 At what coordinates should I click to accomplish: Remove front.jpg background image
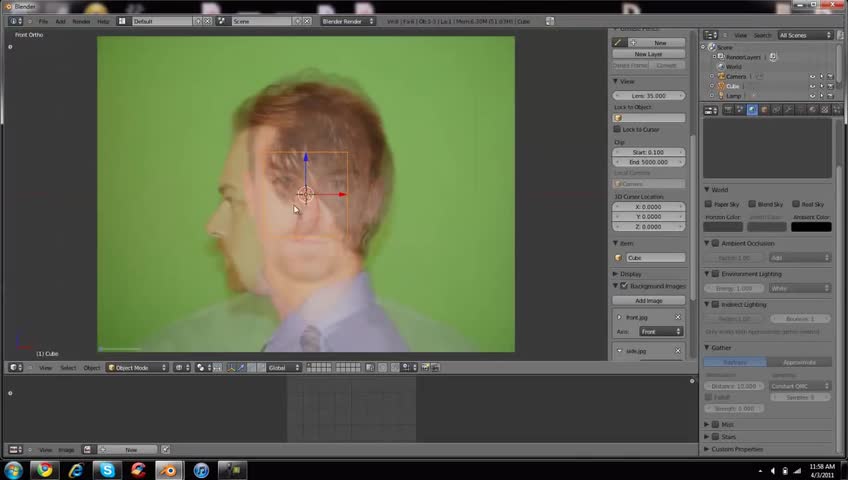tap(678, 317)
